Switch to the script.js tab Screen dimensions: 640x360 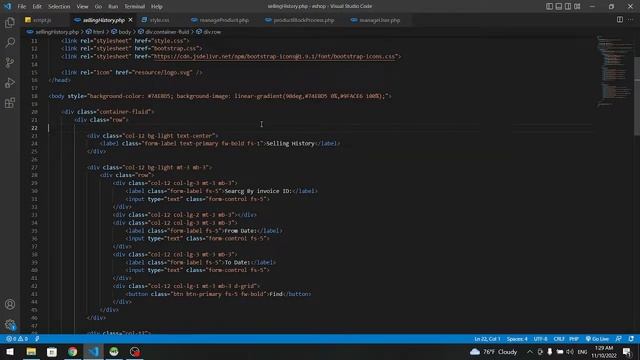coord(42,20)
